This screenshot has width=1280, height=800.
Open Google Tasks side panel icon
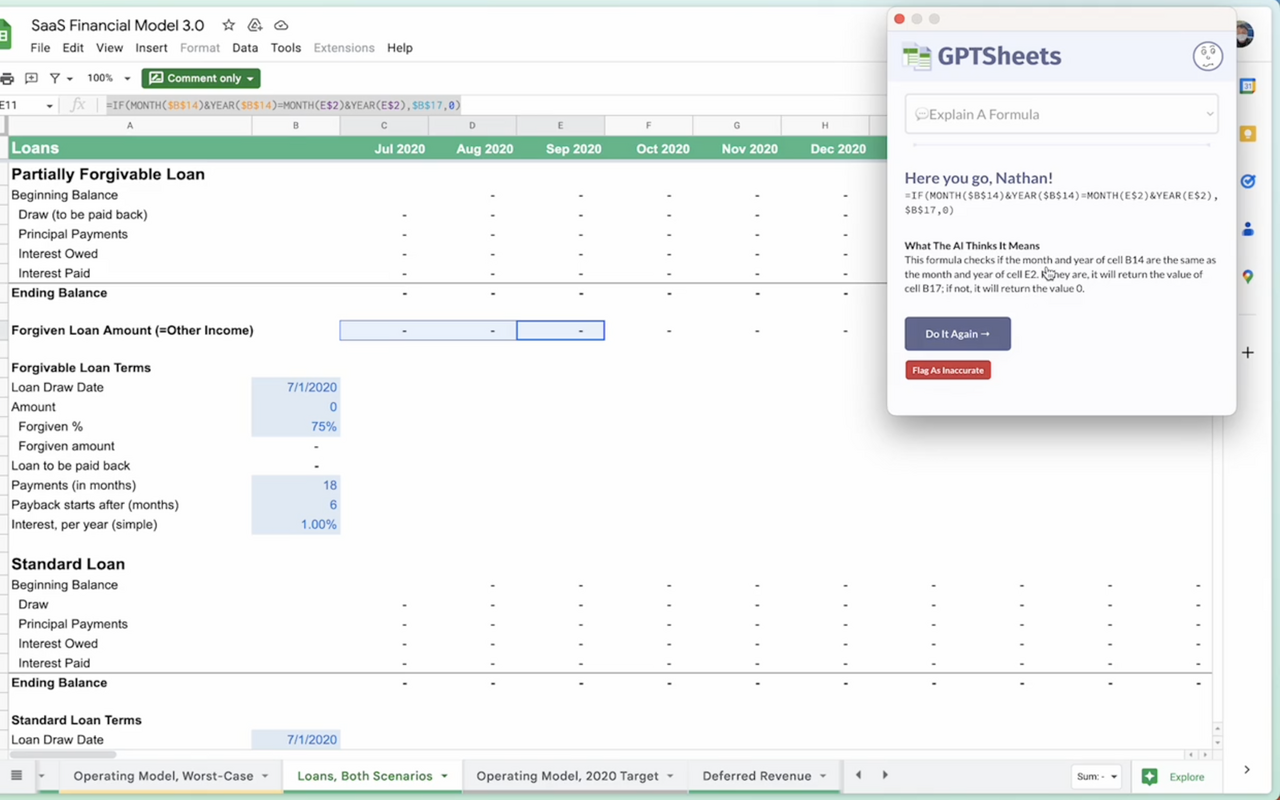click(x=1248, y=181)
